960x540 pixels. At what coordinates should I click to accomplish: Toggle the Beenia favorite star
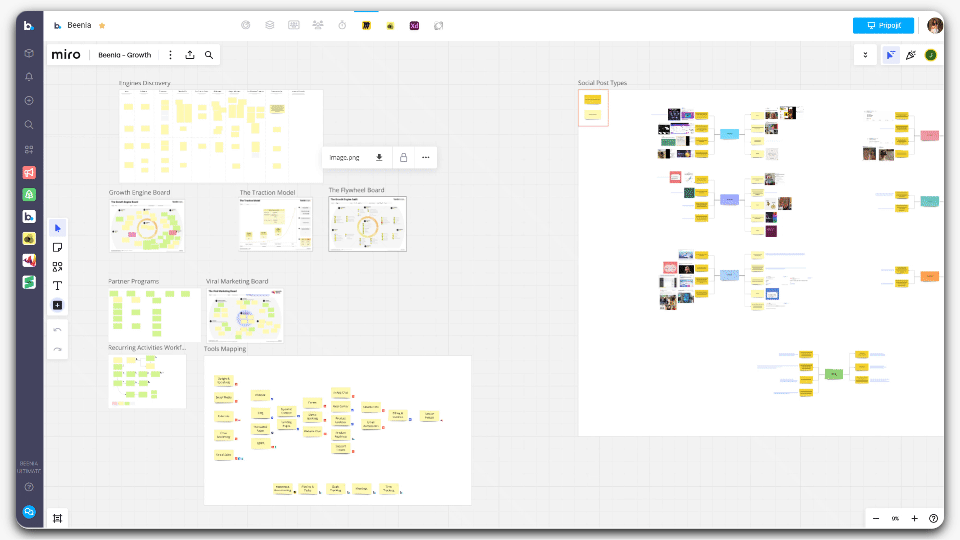coord(102,25)
